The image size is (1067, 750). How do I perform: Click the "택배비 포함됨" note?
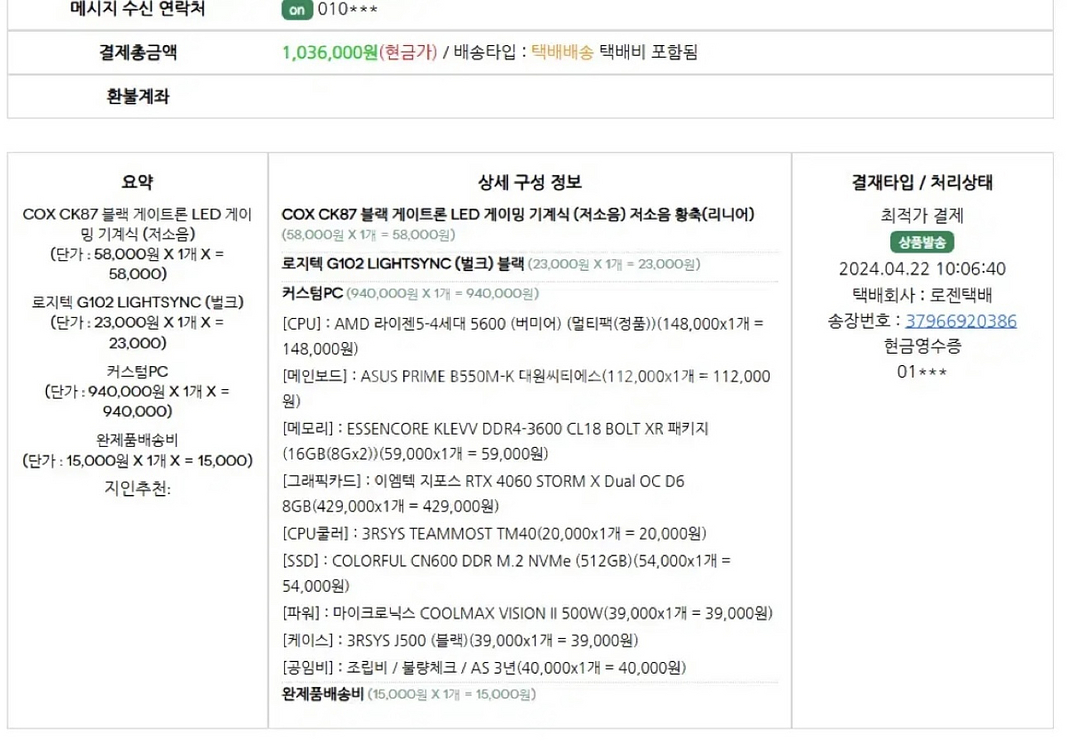(649, 52)
